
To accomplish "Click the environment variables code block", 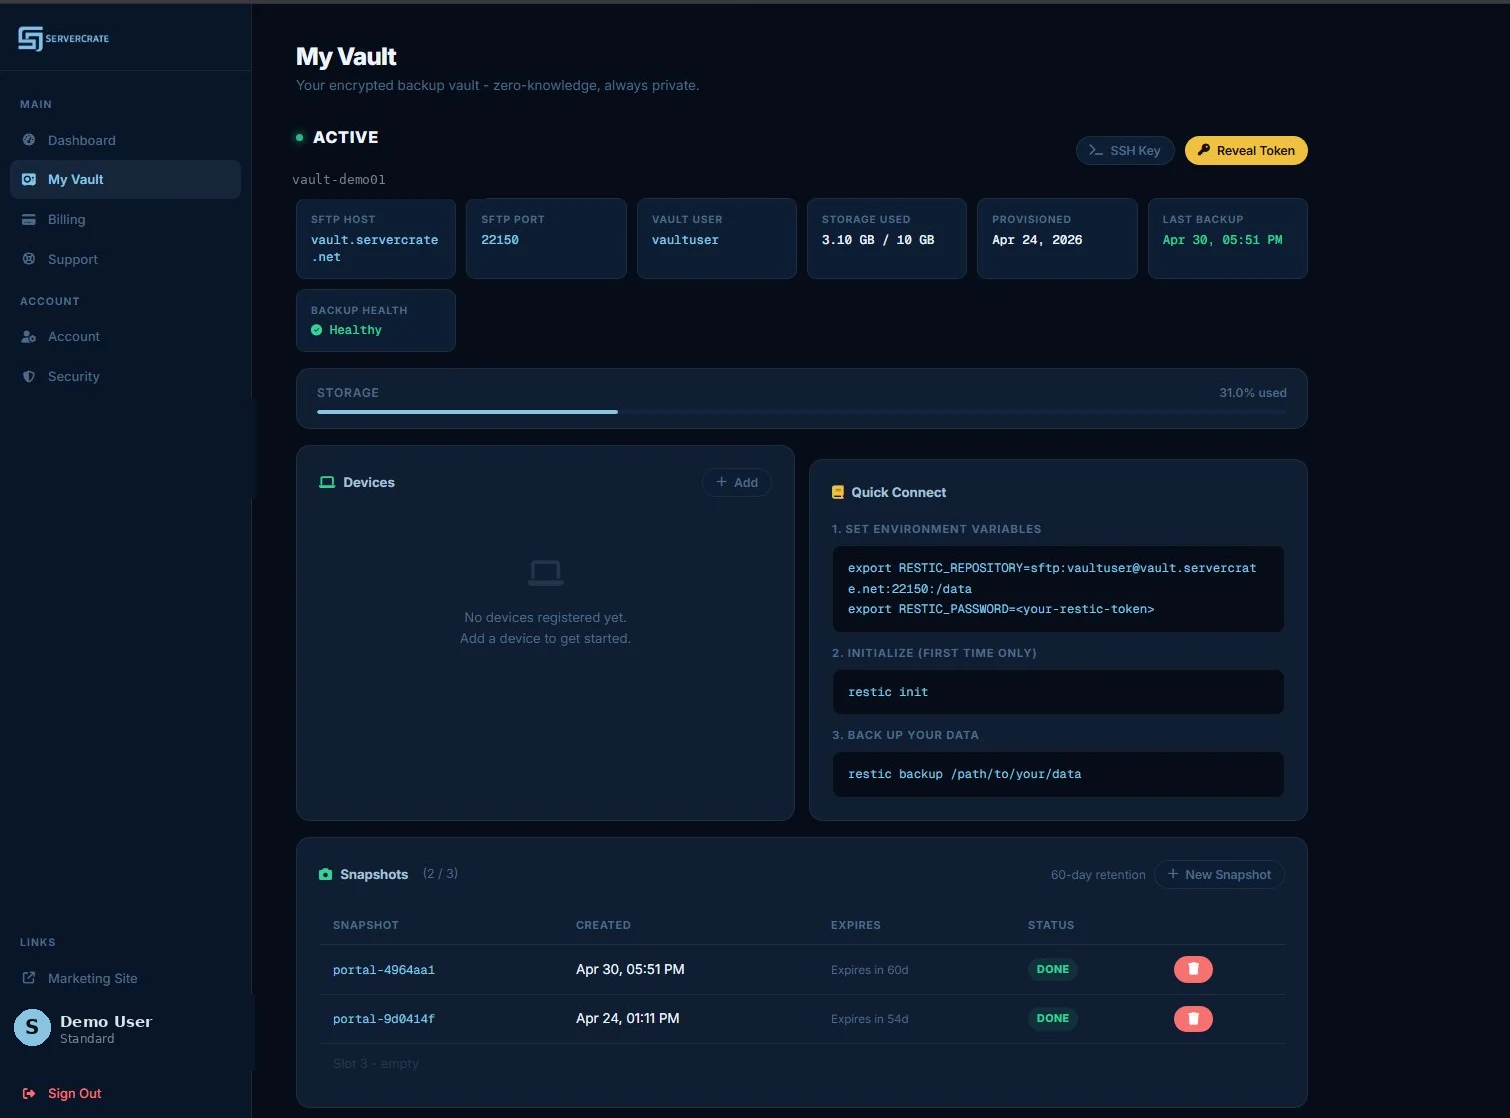I will 1058,589.
